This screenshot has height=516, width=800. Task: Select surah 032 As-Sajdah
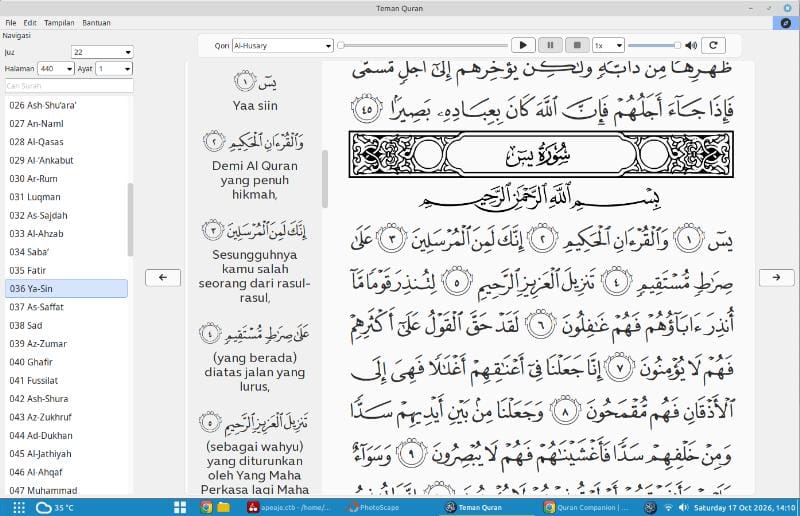pos(66,215)
